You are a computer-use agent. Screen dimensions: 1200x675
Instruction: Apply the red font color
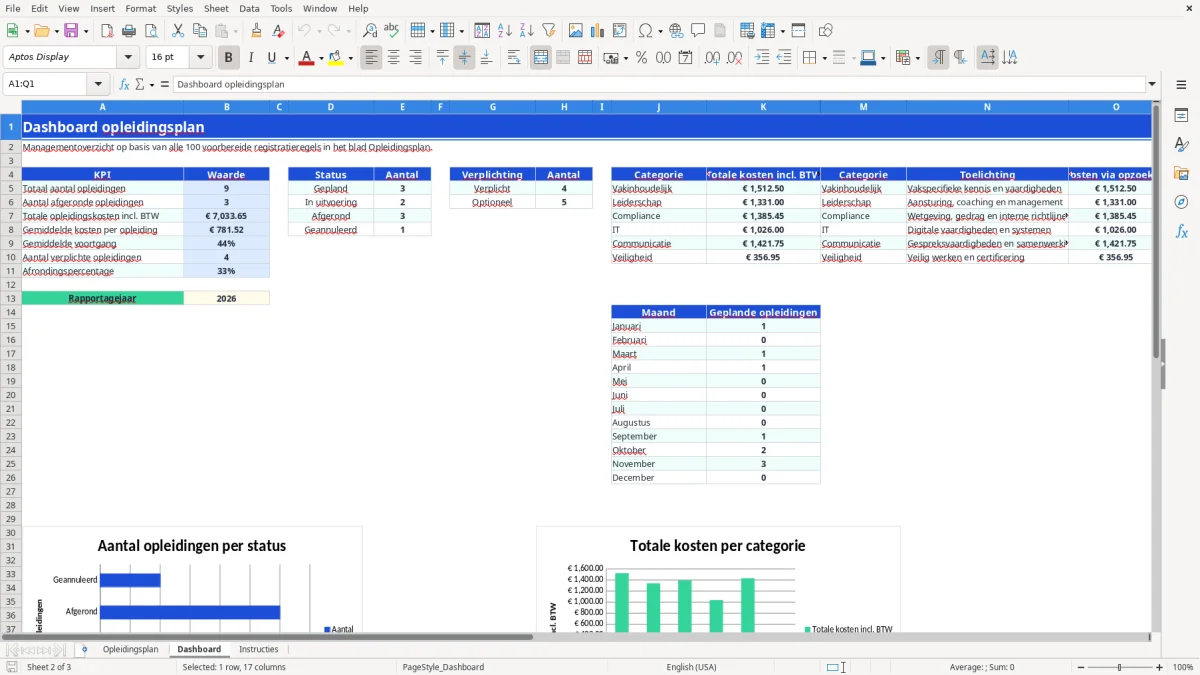[306, 58]
